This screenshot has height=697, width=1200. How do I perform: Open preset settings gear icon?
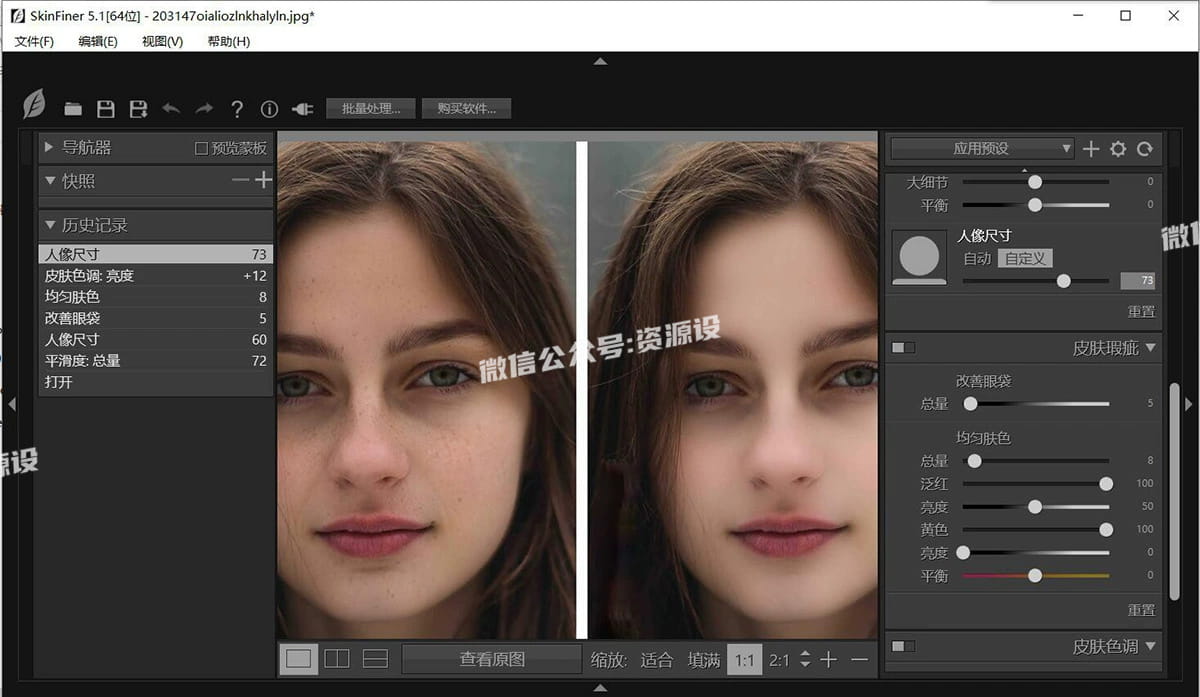[1118, 148]
